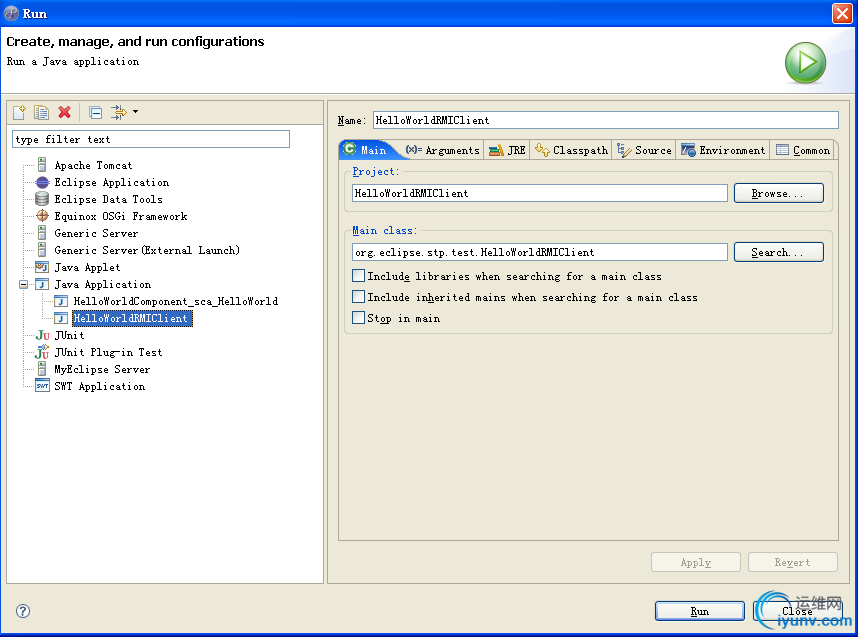Screen dimensions: 858x637
Task: Click the Name input field
Action: pos(605,120)
